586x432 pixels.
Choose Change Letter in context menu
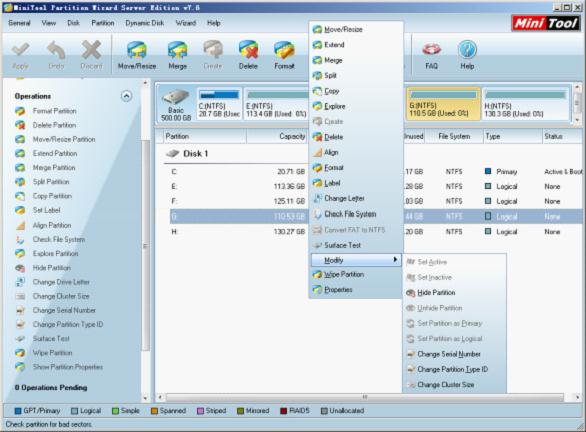(356, 198)
